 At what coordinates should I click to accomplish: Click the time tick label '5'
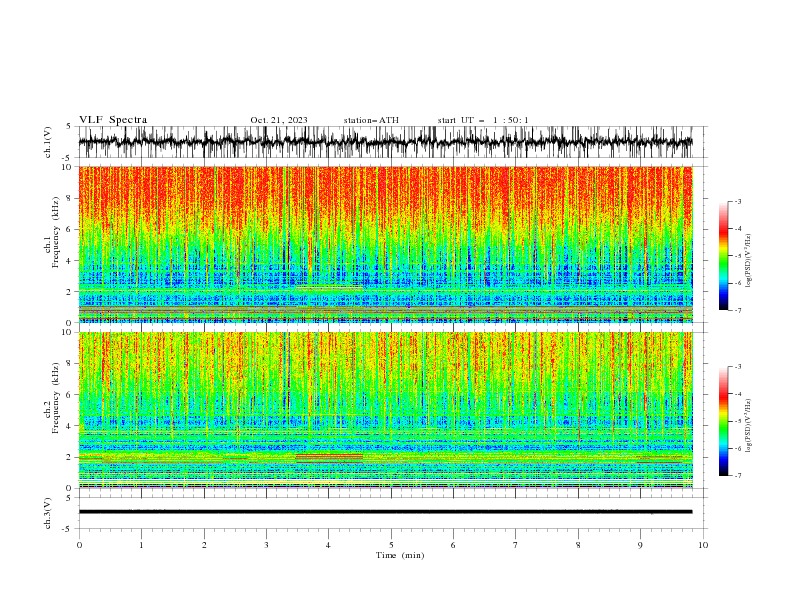(x=391, y=545)
